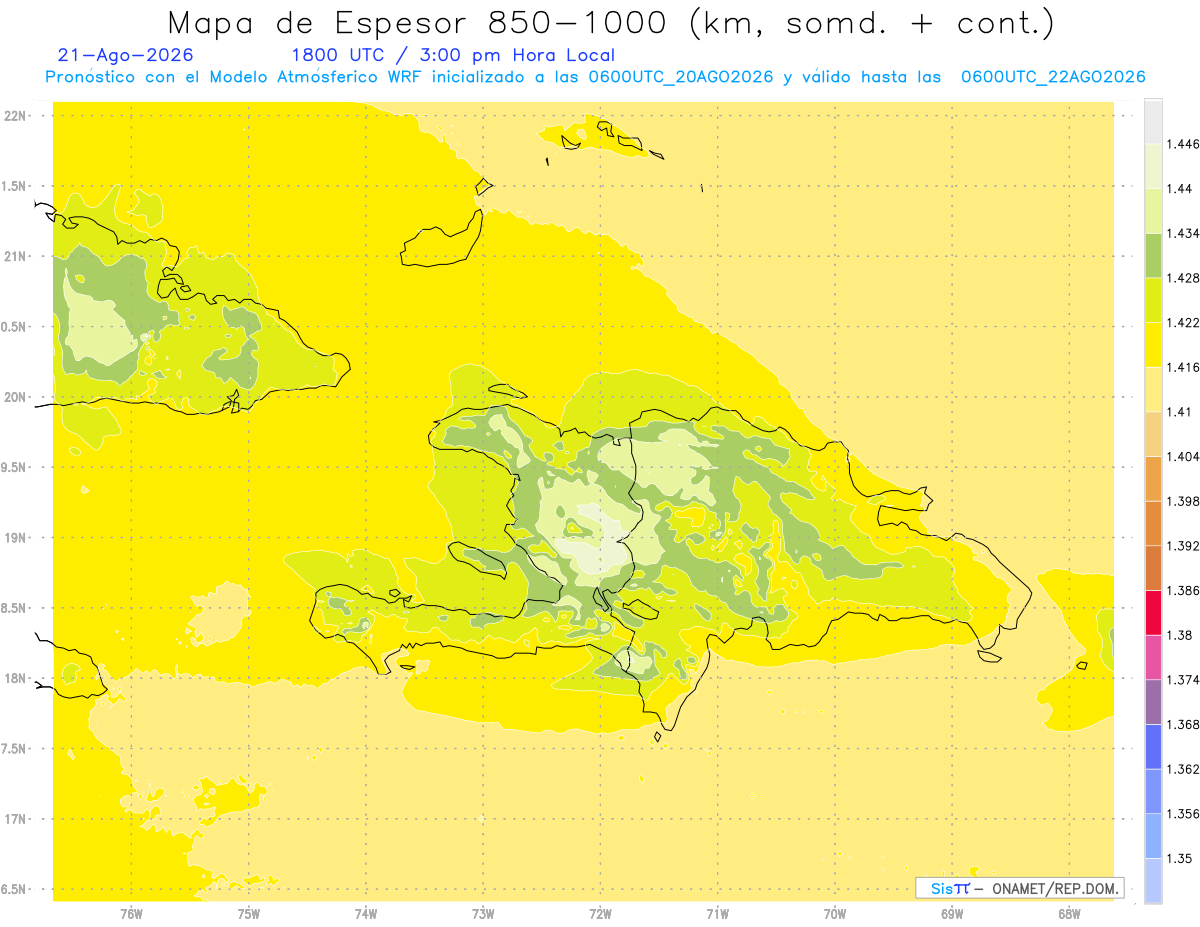Click the "SisTT - ONAMET/REP.DOM." credit box
This screenshot has height=927, width=1200.
coord(1020,888)
